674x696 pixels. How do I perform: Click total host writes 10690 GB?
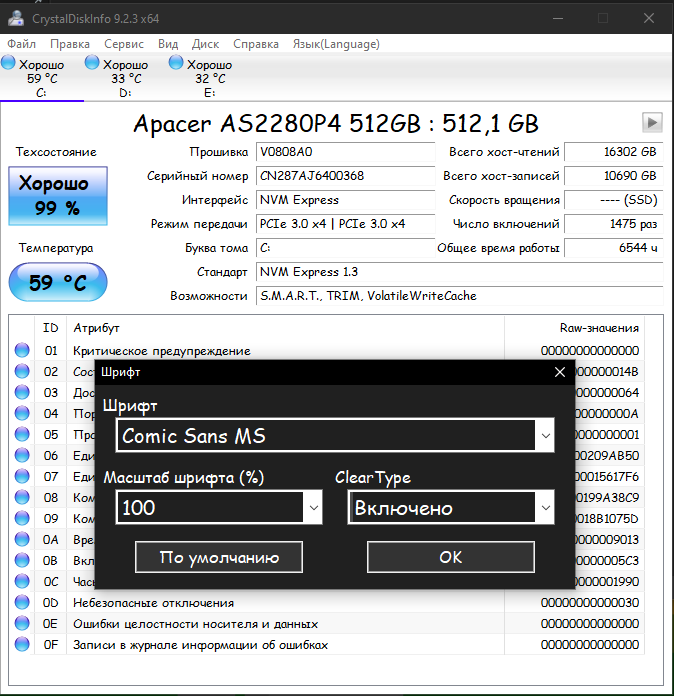point(614,176)
